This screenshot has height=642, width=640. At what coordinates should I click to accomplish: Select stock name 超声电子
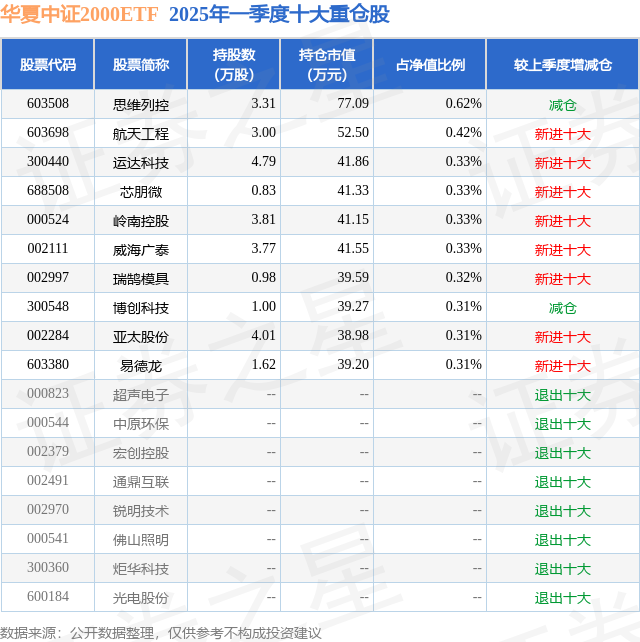[141, 396]
